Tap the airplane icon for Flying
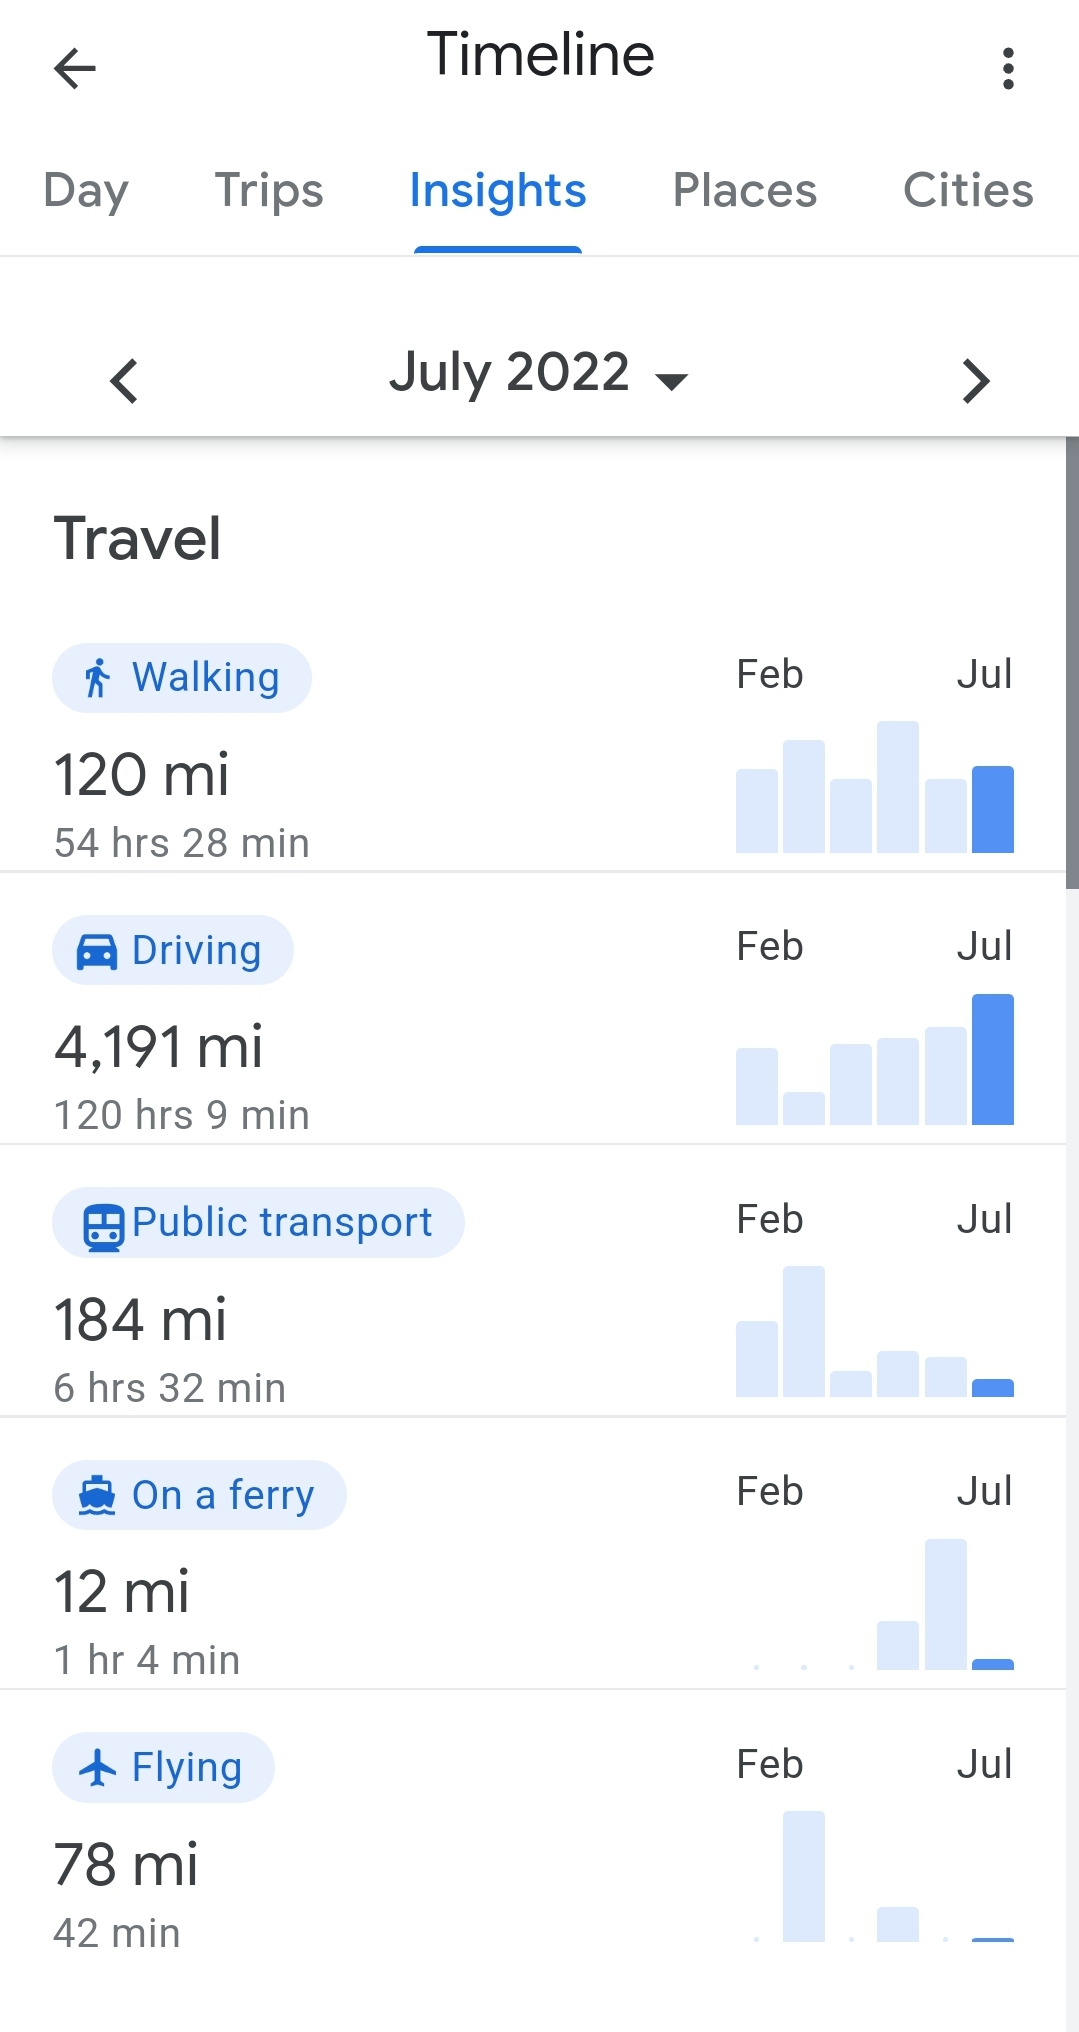The height and width of the screenshot is (2032, 1079). 97,1768
